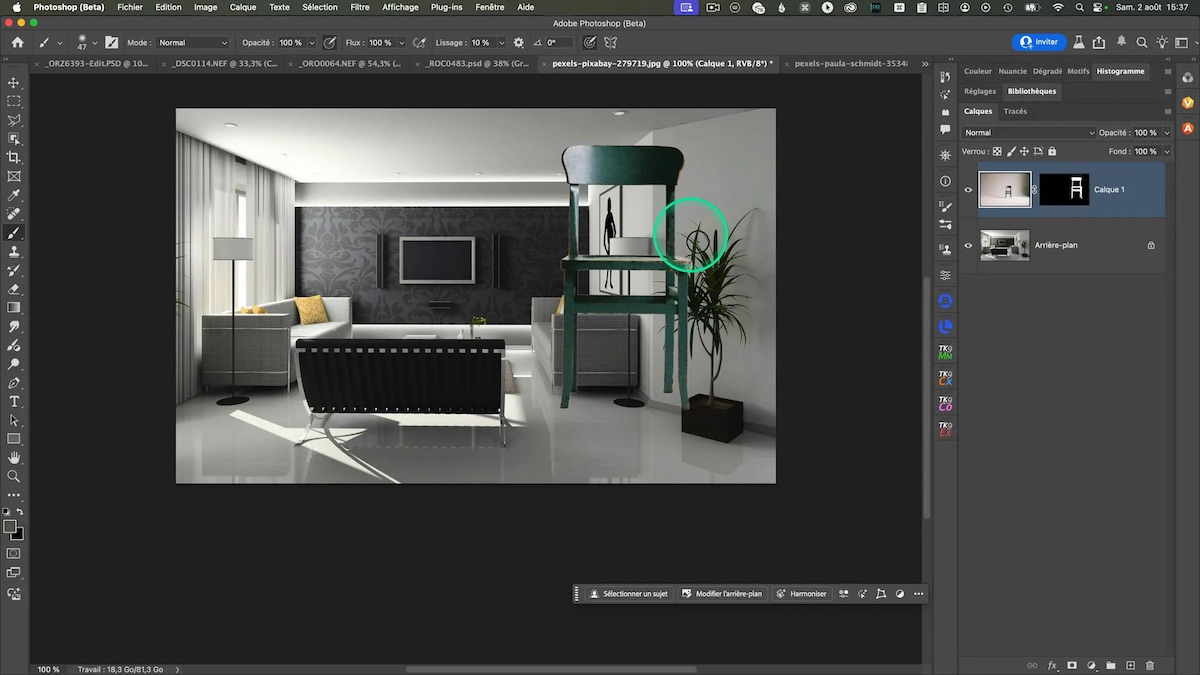Open the Opacité dropdown arrow in options bar
This screenshot has height=675, width=1200.
[311, 43]
